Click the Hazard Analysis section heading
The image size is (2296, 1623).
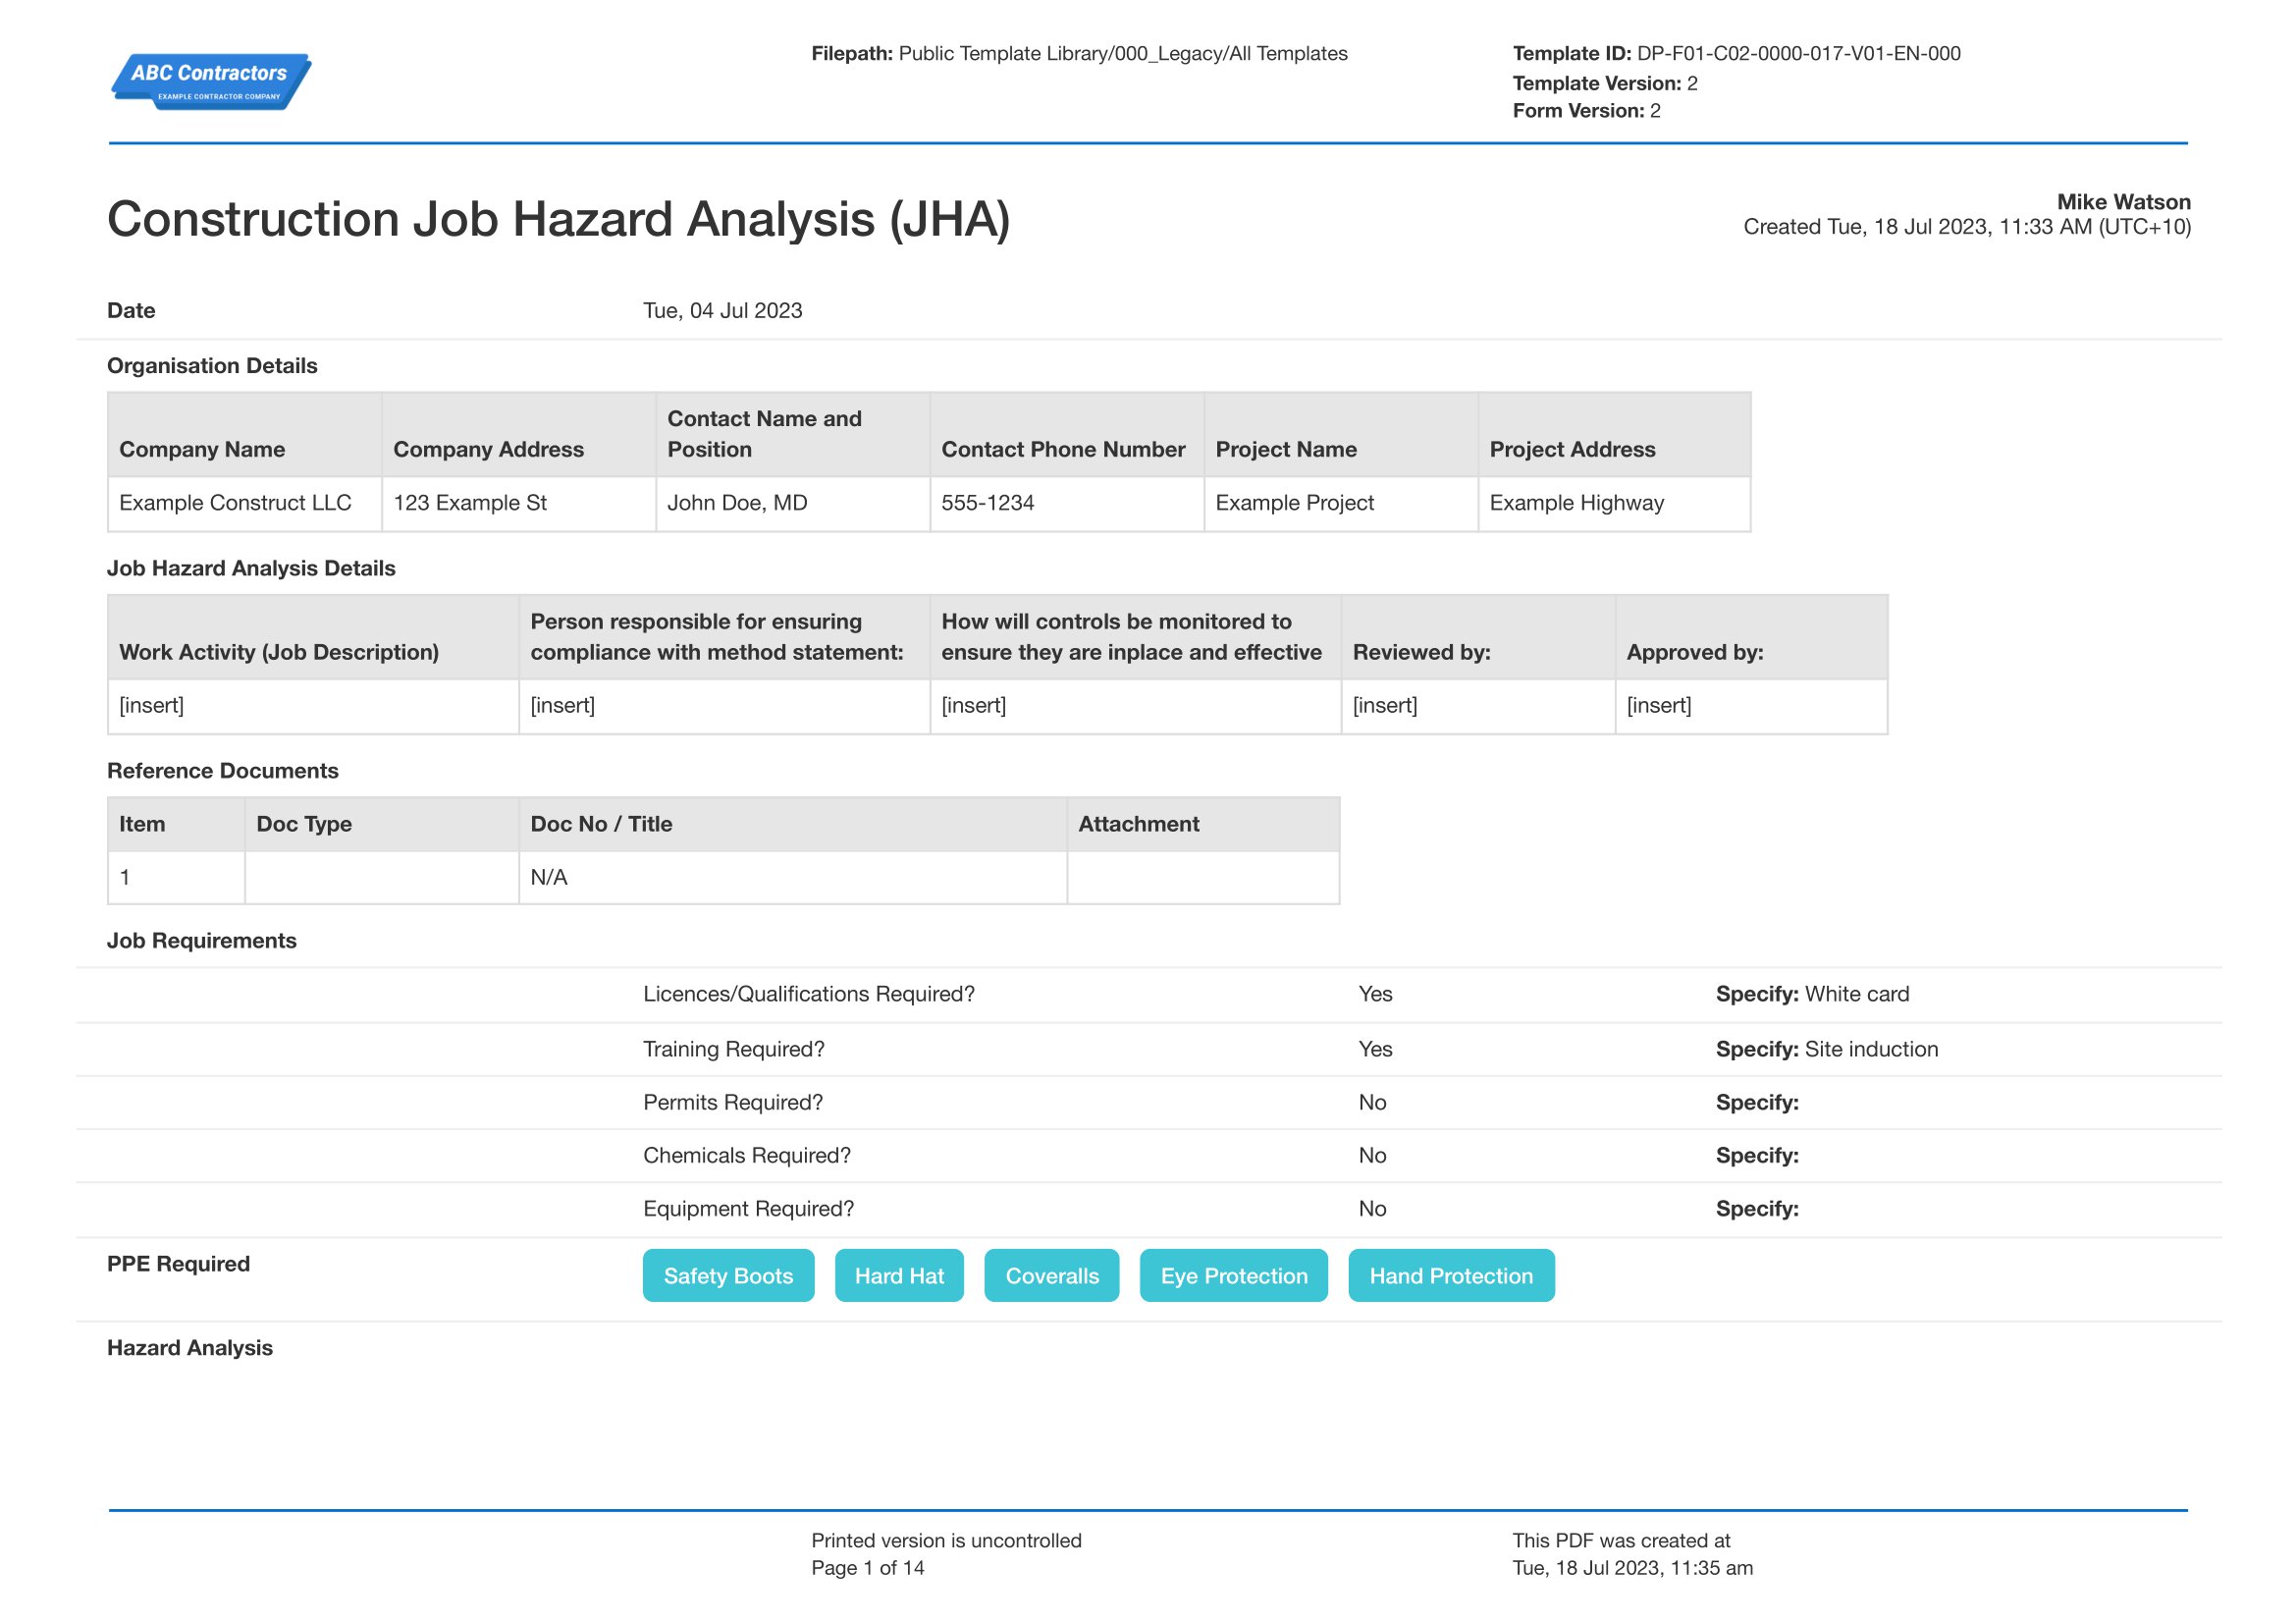tap(190, 1348)
